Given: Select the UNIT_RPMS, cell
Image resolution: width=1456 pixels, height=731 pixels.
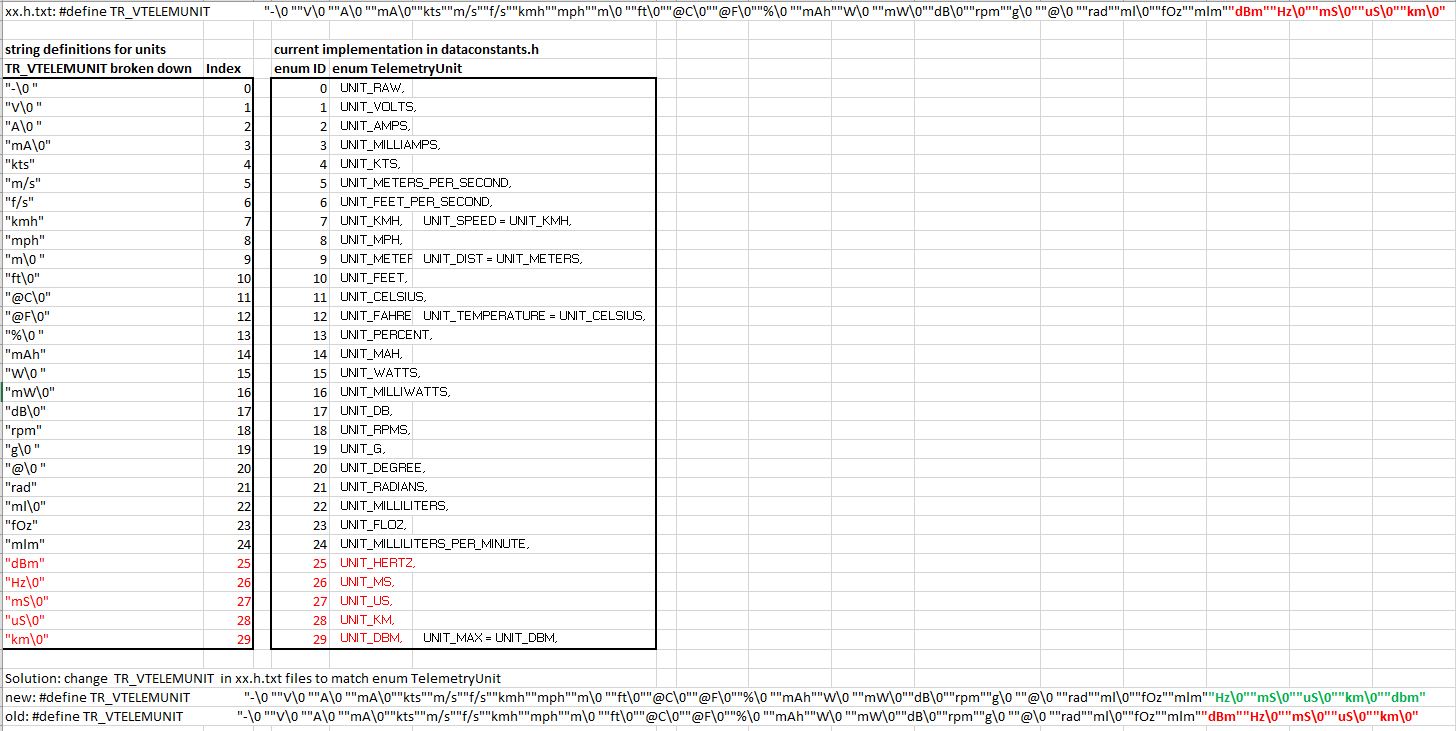Looking at the screenshot, I should click(x=375, y=430).
